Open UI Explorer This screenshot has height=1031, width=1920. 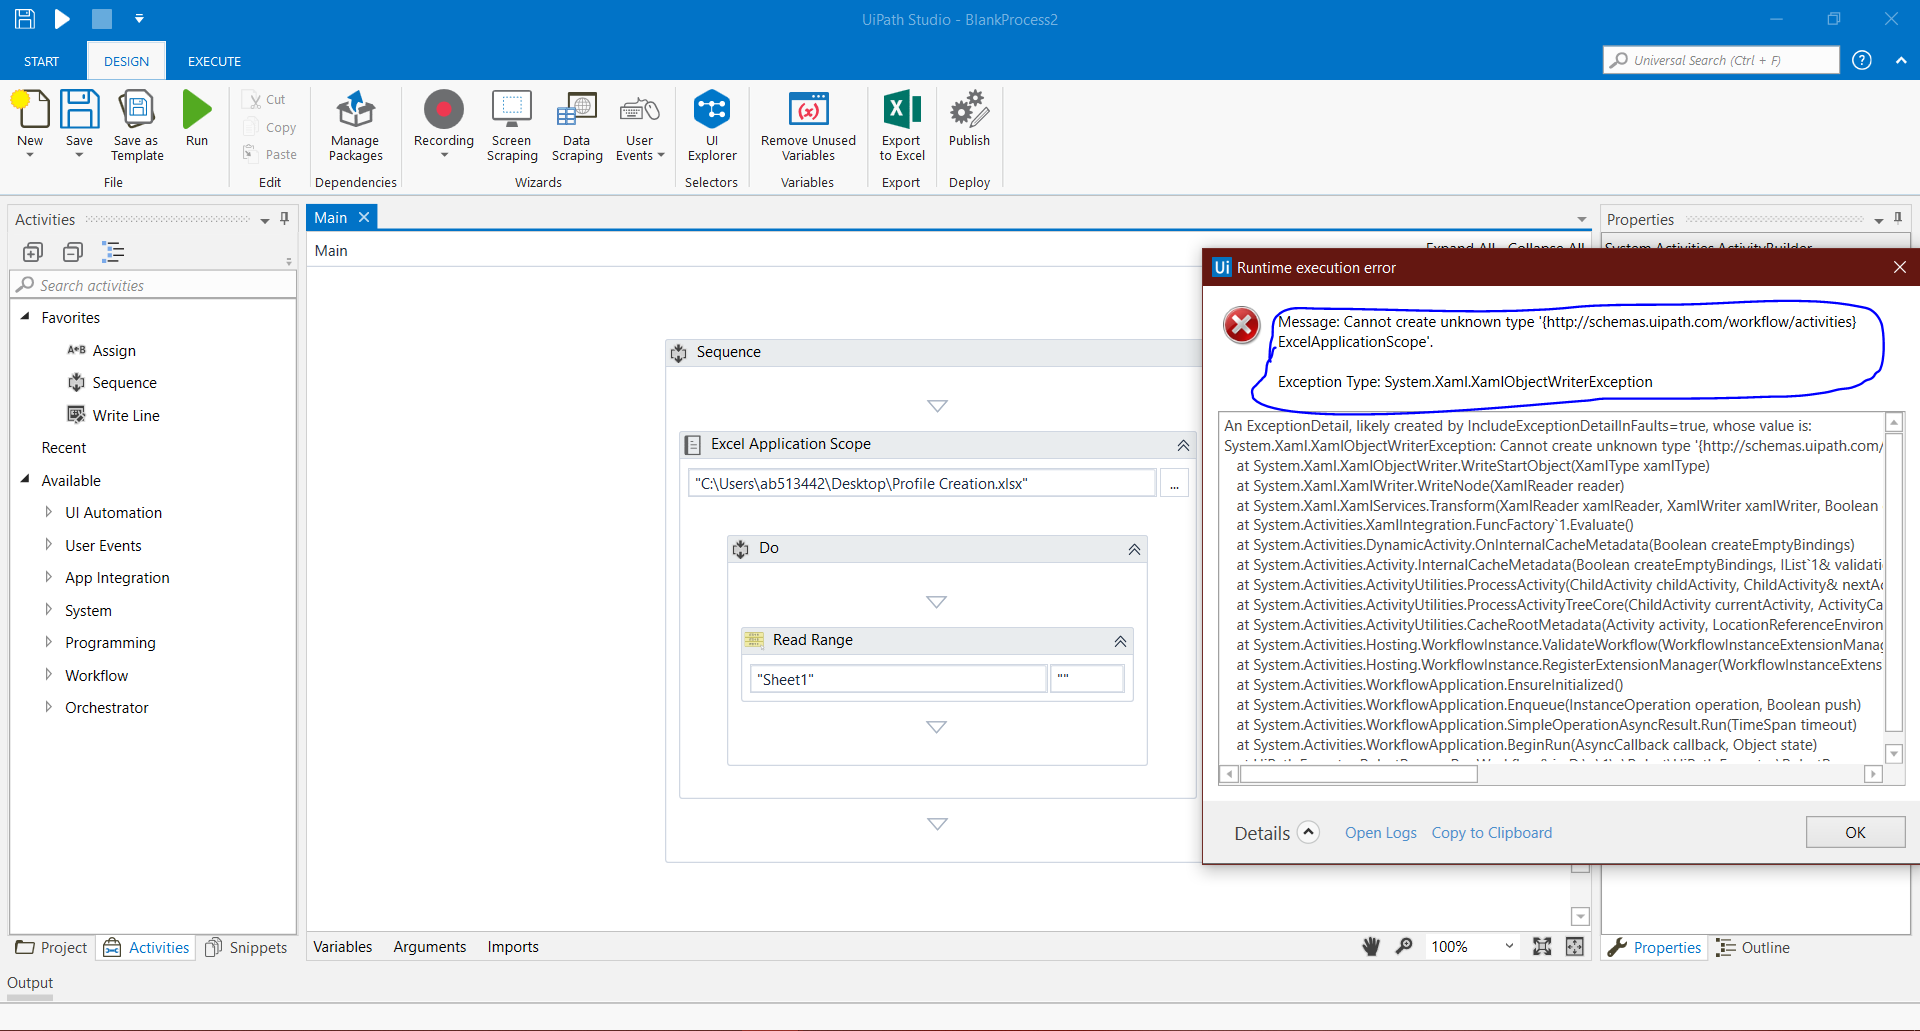click(712, 125)
